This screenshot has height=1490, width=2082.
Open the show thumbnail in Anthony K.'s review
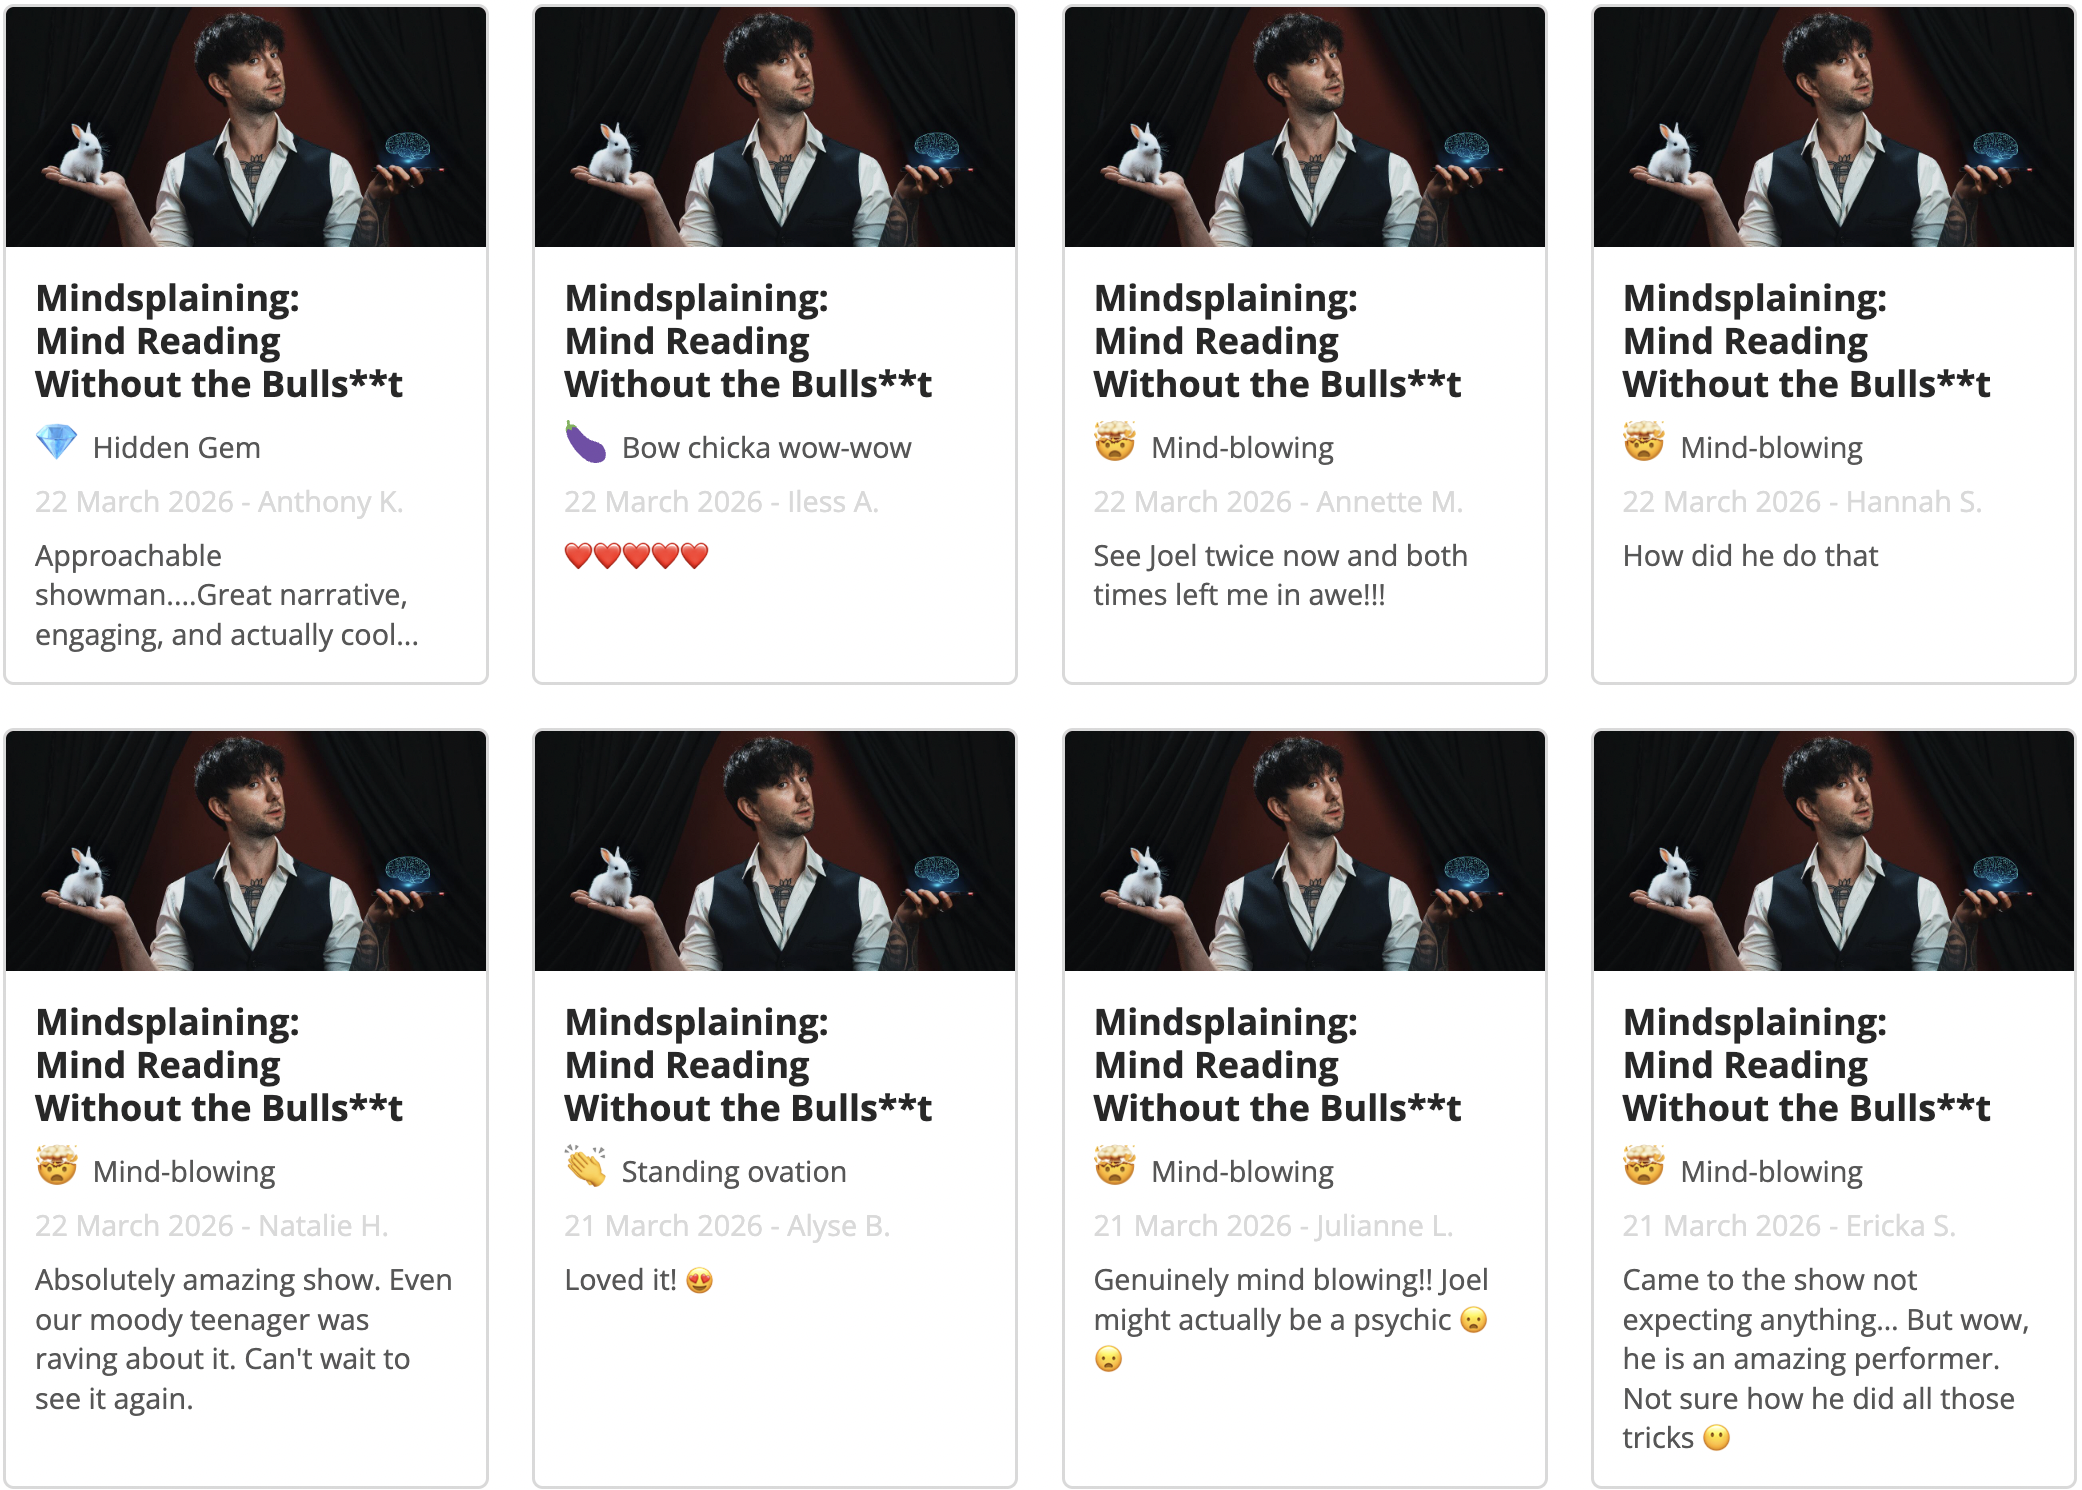click(x=246, y=127)
